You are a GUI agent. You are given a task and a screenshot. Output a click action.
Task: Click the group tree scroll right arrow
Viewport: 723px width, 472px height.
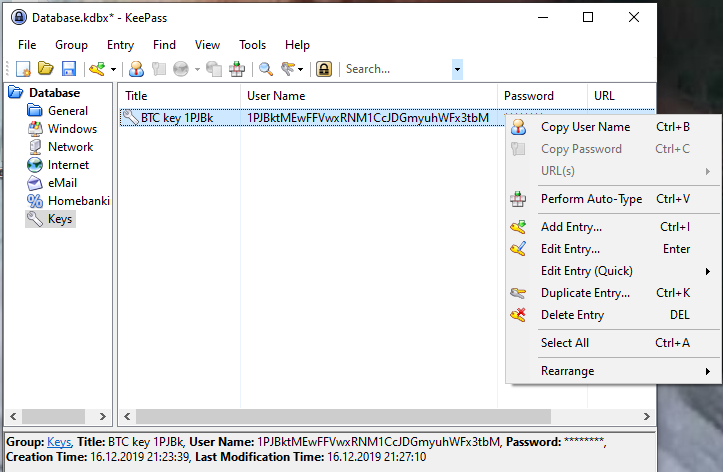[x=102, y=417]
